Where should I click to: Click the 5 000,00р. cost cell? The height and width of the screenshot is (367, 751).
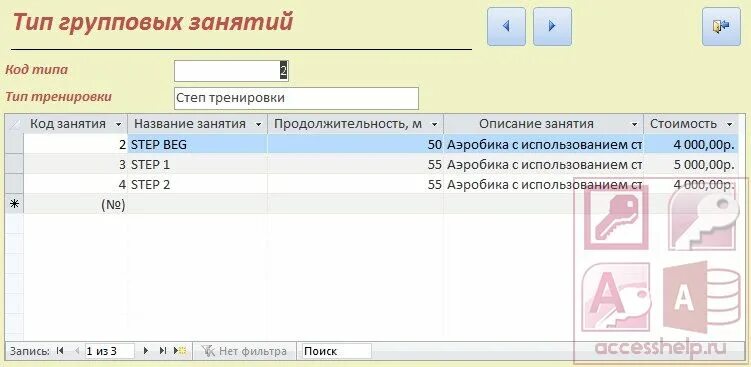pos(690,164)
